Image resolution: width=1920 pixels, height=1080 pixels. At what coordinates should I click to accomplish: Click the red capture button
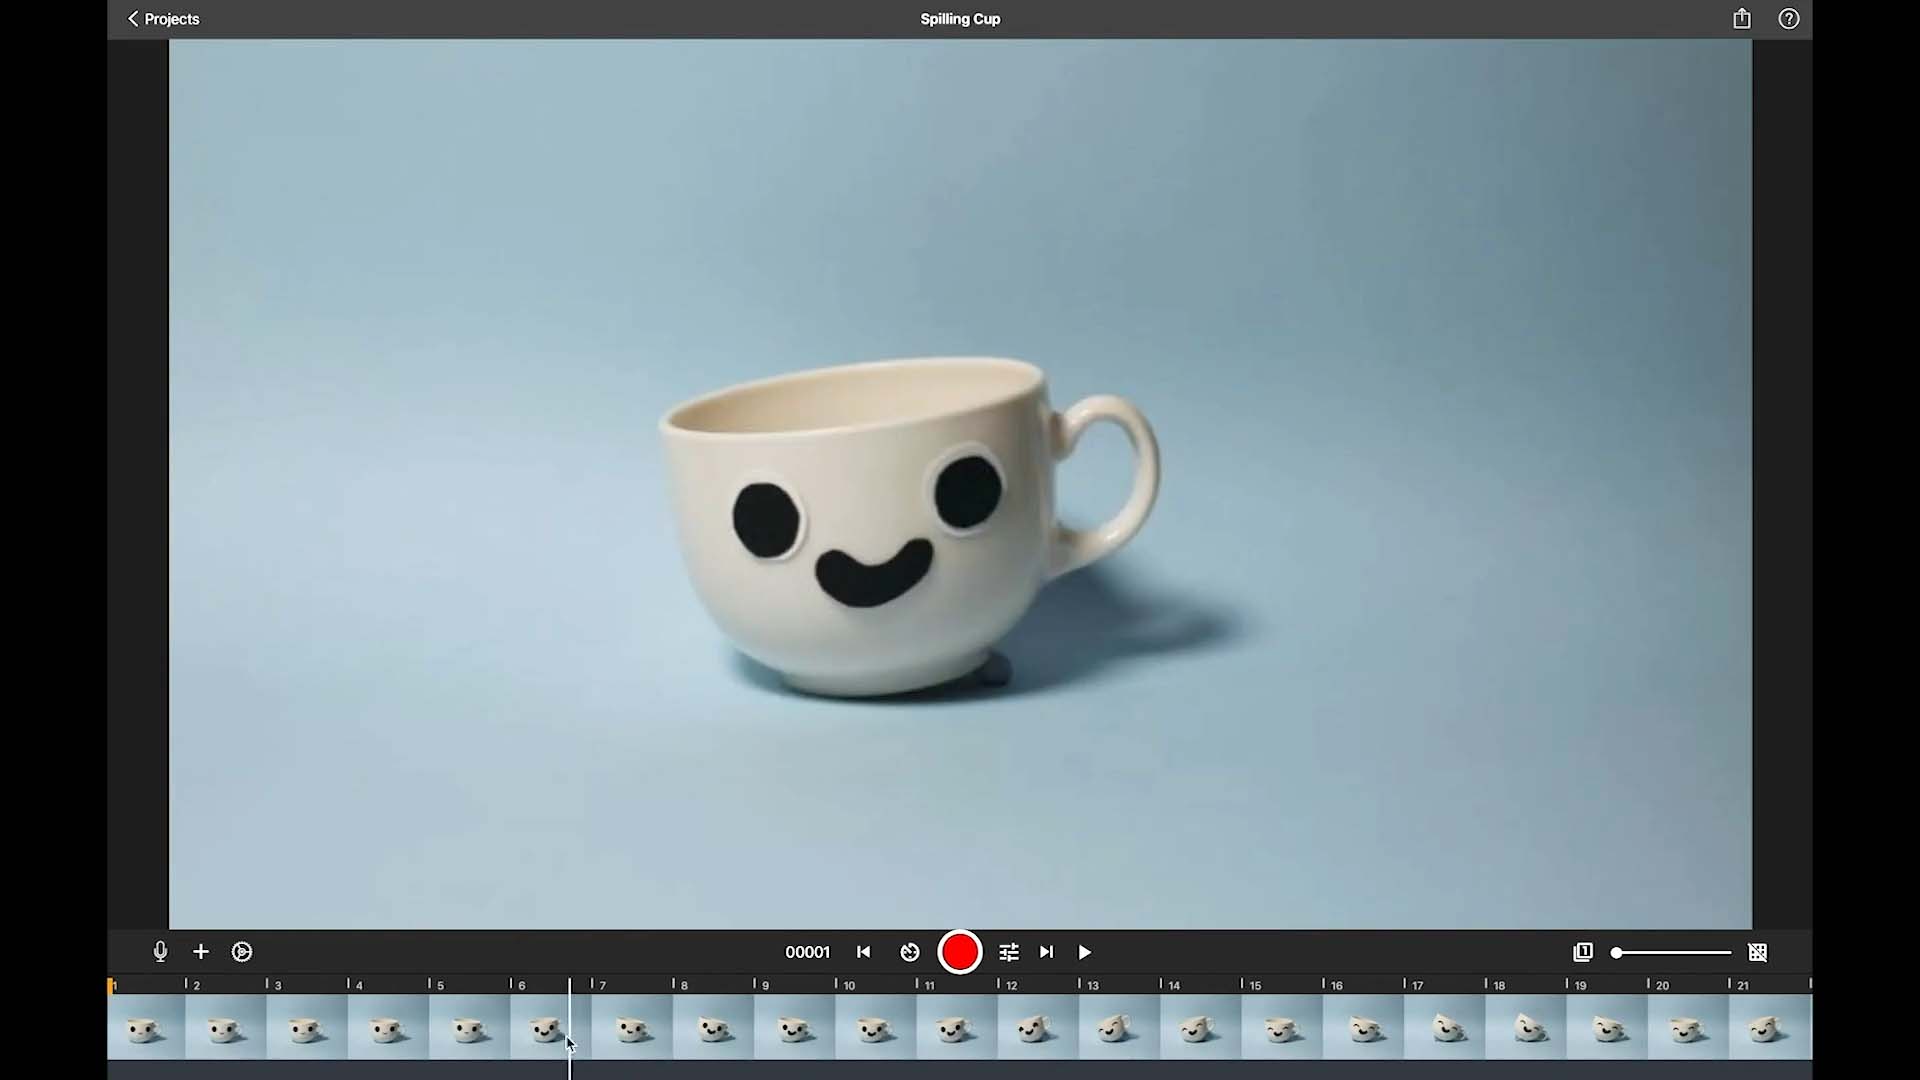[x=960, y=952]
